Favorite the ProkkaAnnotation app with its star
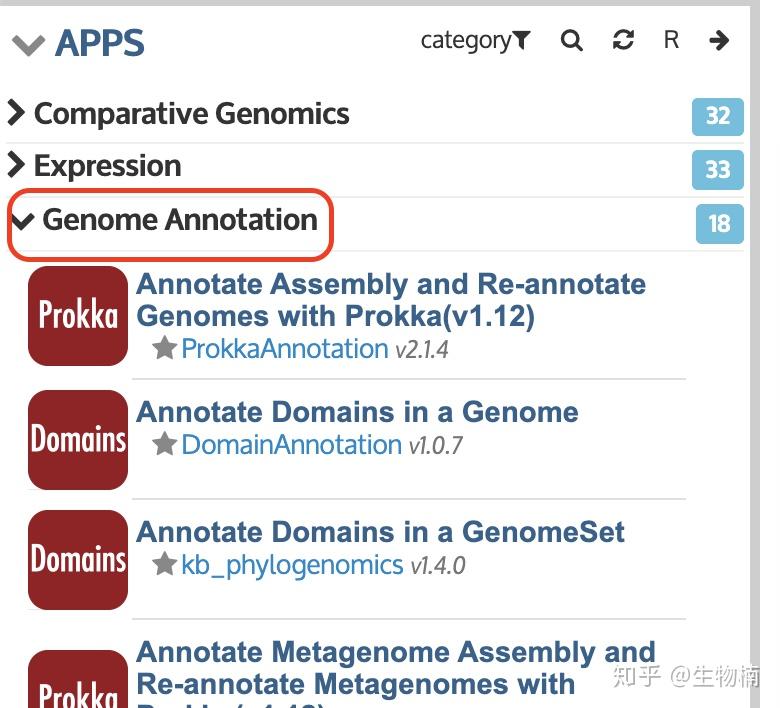Image resolution: width=780 pixels, height=708 pixels. pyautogui.click(x=165, y=349)
